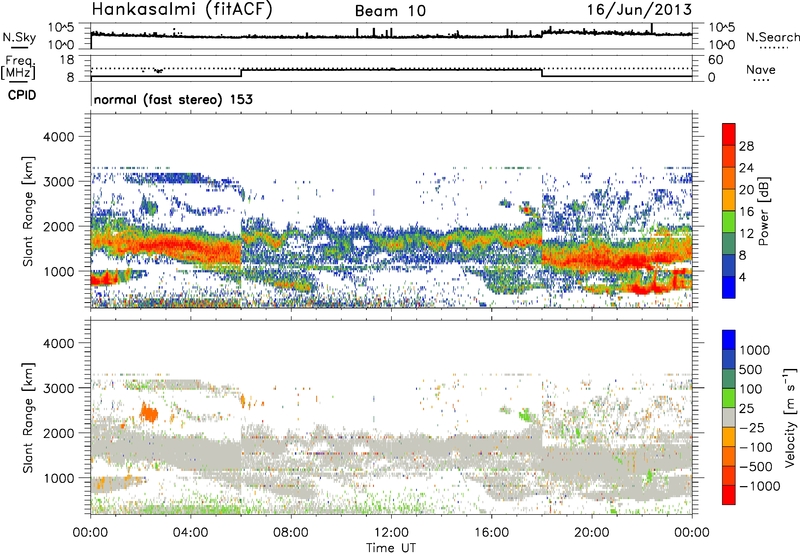
Task: Click the 'Nave' legend label
Action: (x=761, y=69)
